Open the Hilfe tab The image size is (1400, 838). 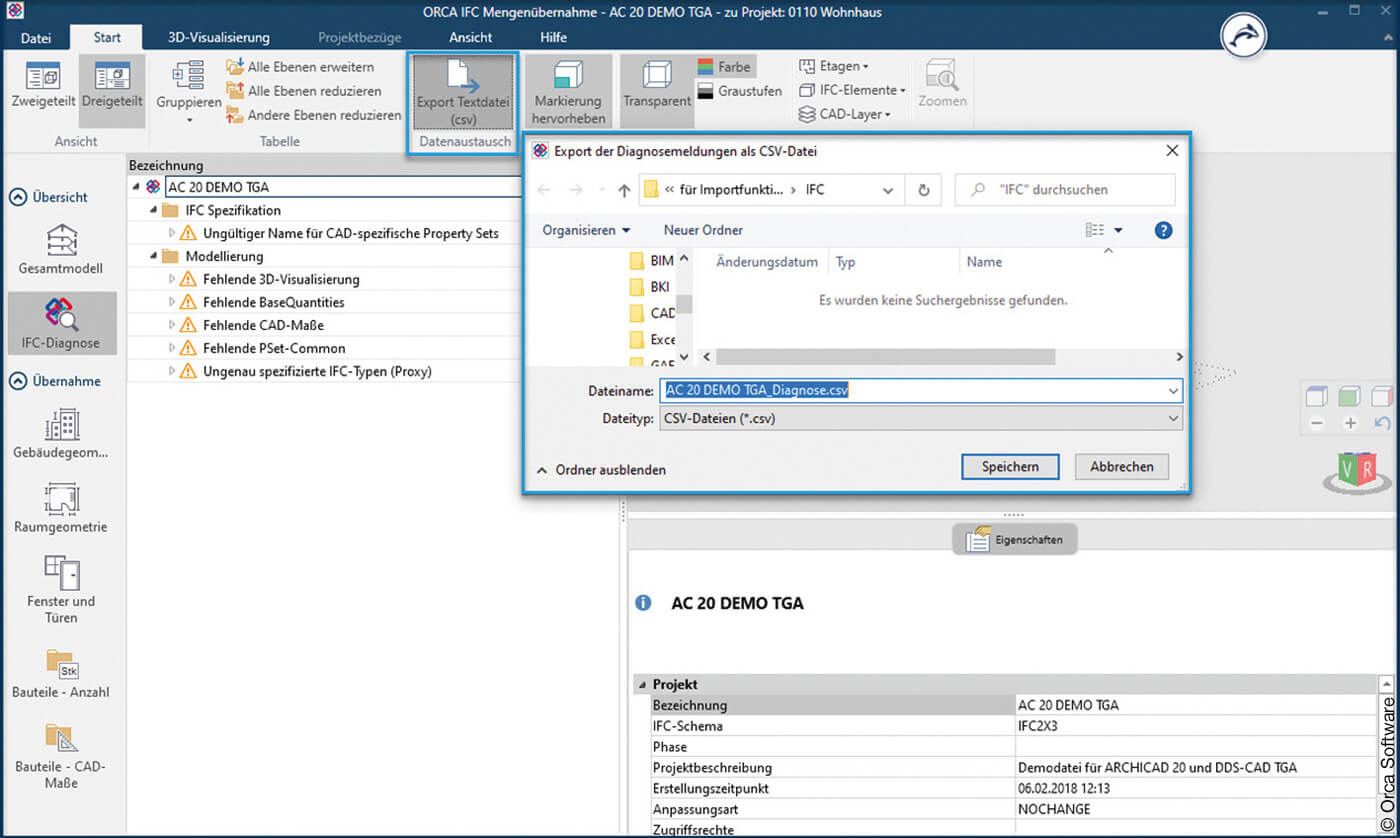(x=553, y=38)
